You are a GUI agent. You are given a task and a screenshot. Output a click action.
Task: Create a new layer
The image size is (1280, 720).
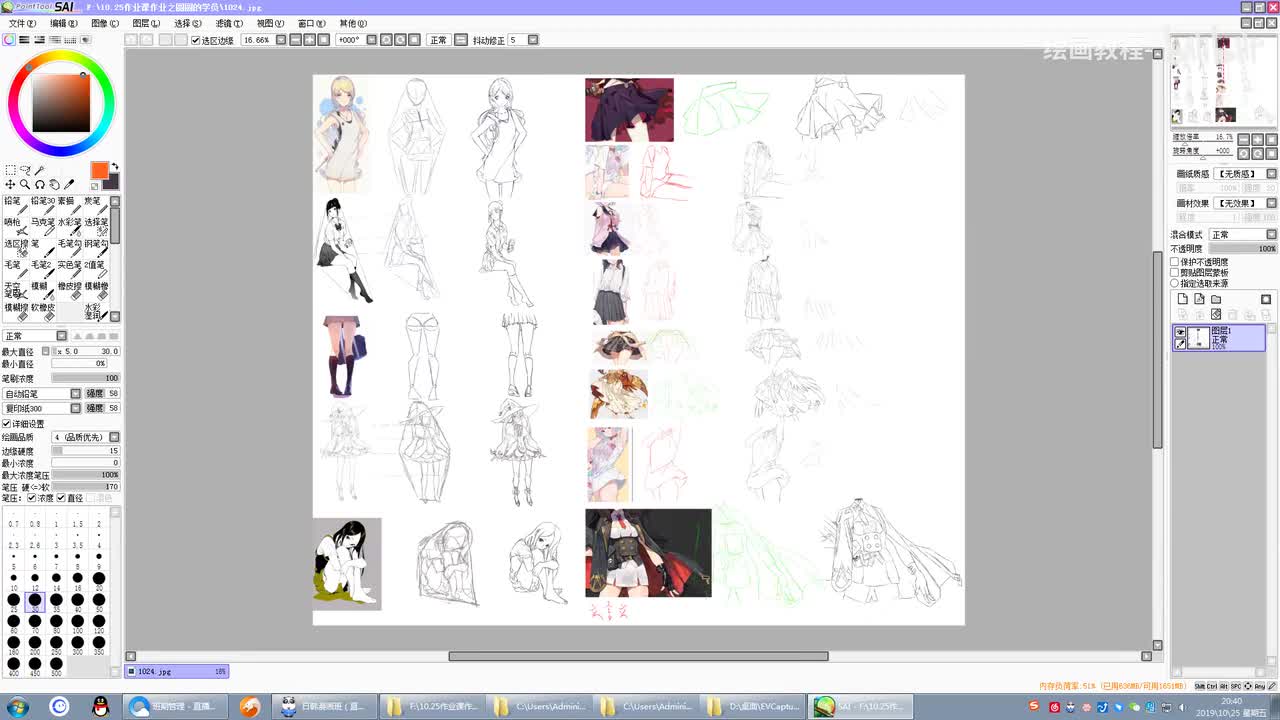coord(1183,299)
